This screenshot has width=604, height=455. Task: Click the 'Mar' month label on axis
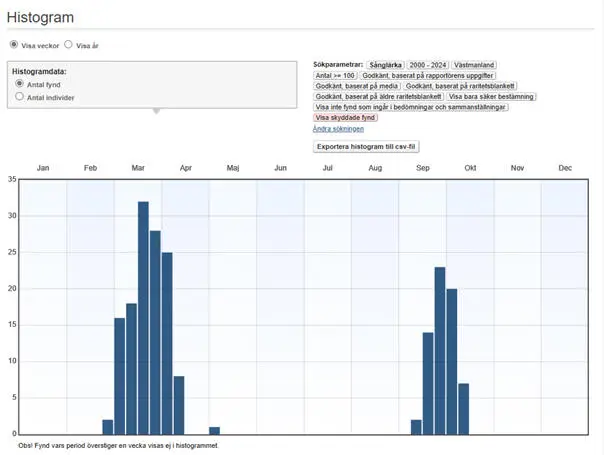(138, 168)
